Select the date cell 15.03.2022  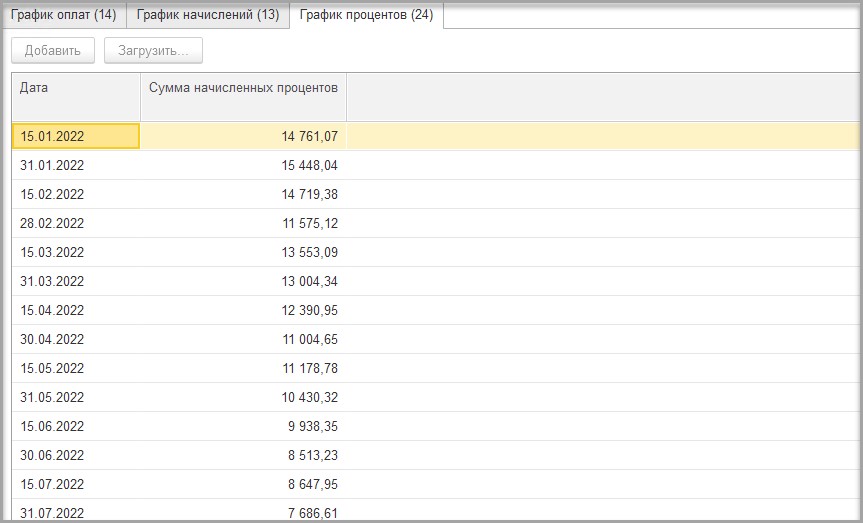[x=76, y=252]
